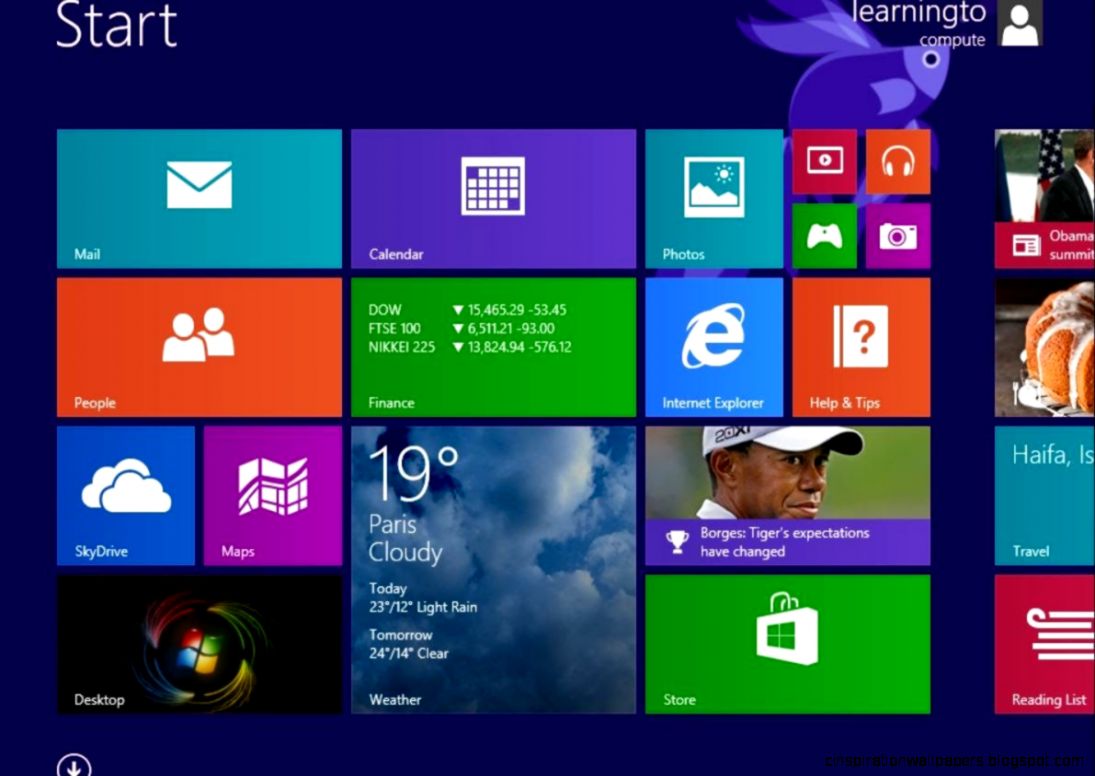Open Internet Explorer
1095x776 pixels.
click(x=714, y=345)
